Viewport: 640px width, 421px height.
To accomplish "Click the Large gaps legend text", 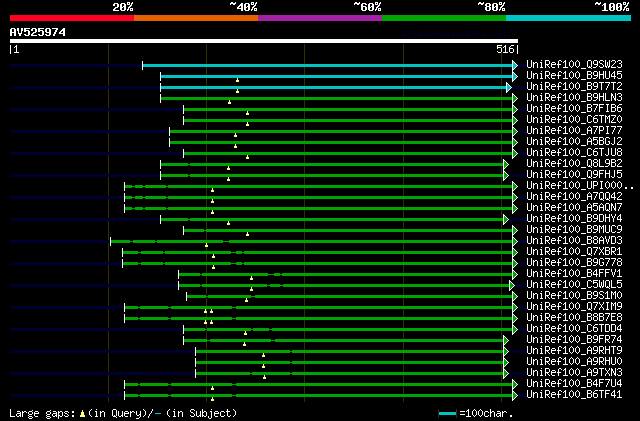I will [x=123, y=413].
